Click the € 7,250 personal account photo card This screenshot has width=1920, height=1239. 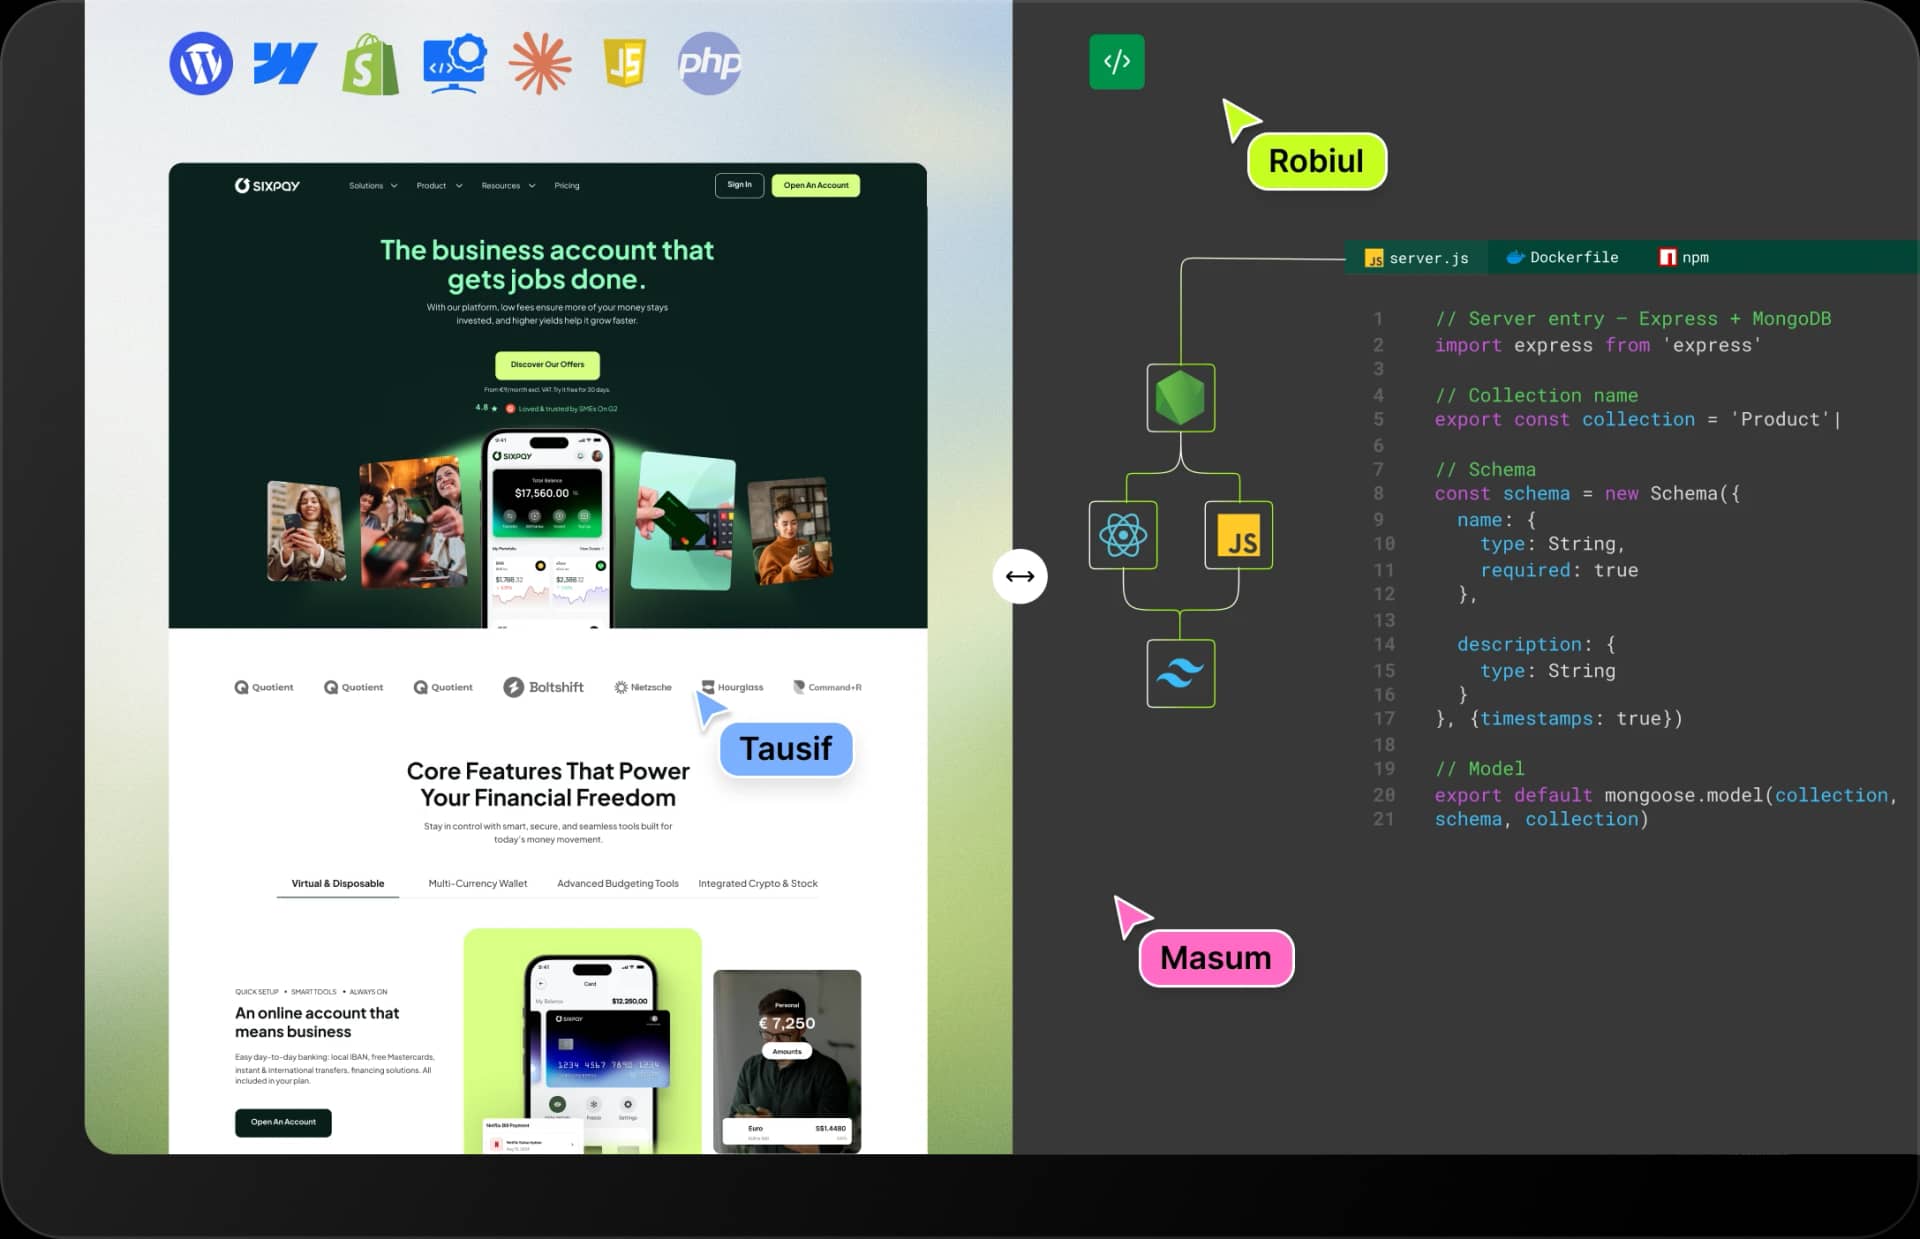[x=787, y=1061]
